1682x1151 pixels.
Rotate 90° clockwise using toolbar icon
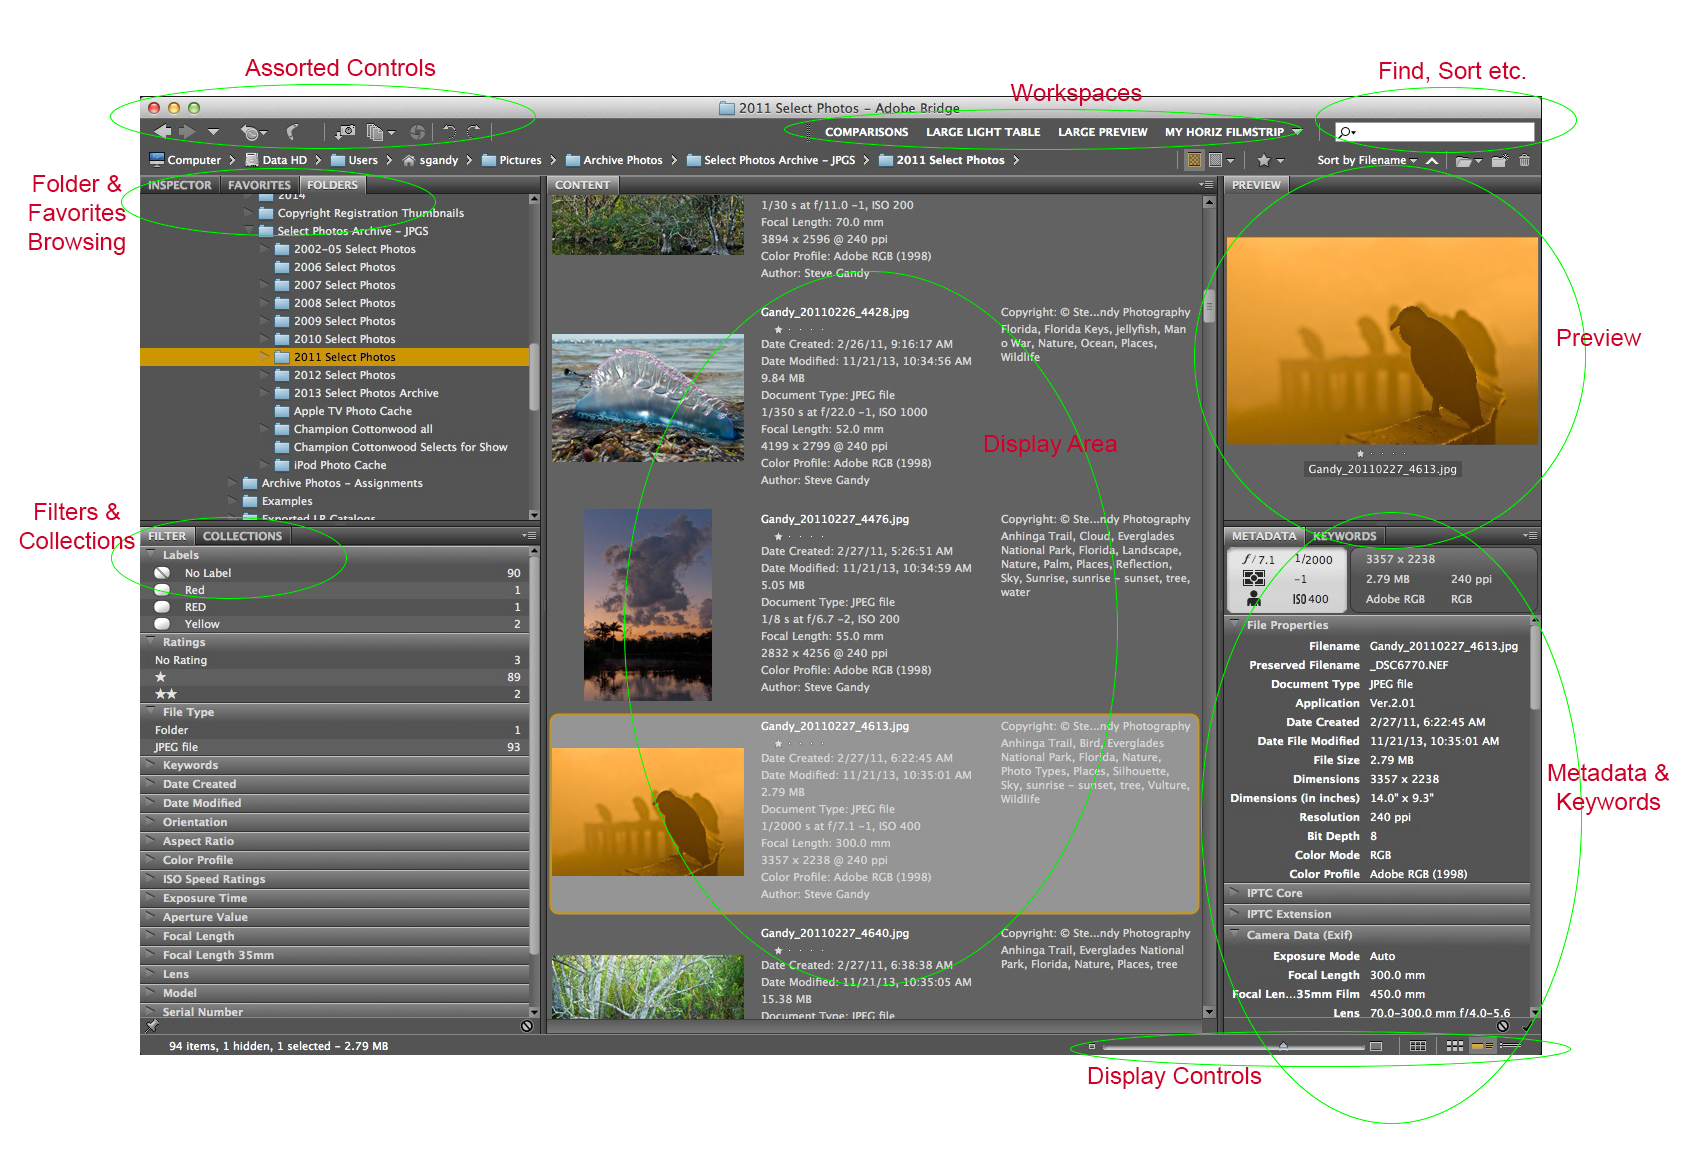coord(474,132)
